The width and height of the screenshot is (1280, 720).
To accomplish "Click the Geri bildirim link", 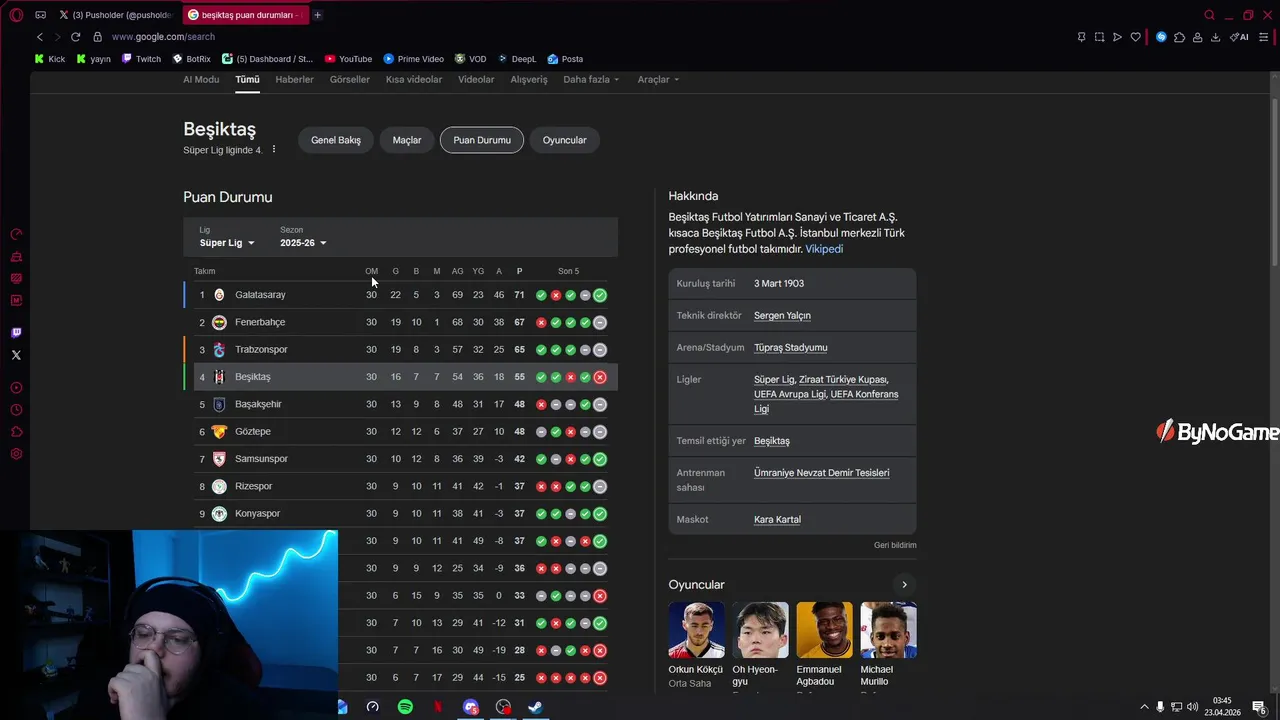I will [895, 545].
